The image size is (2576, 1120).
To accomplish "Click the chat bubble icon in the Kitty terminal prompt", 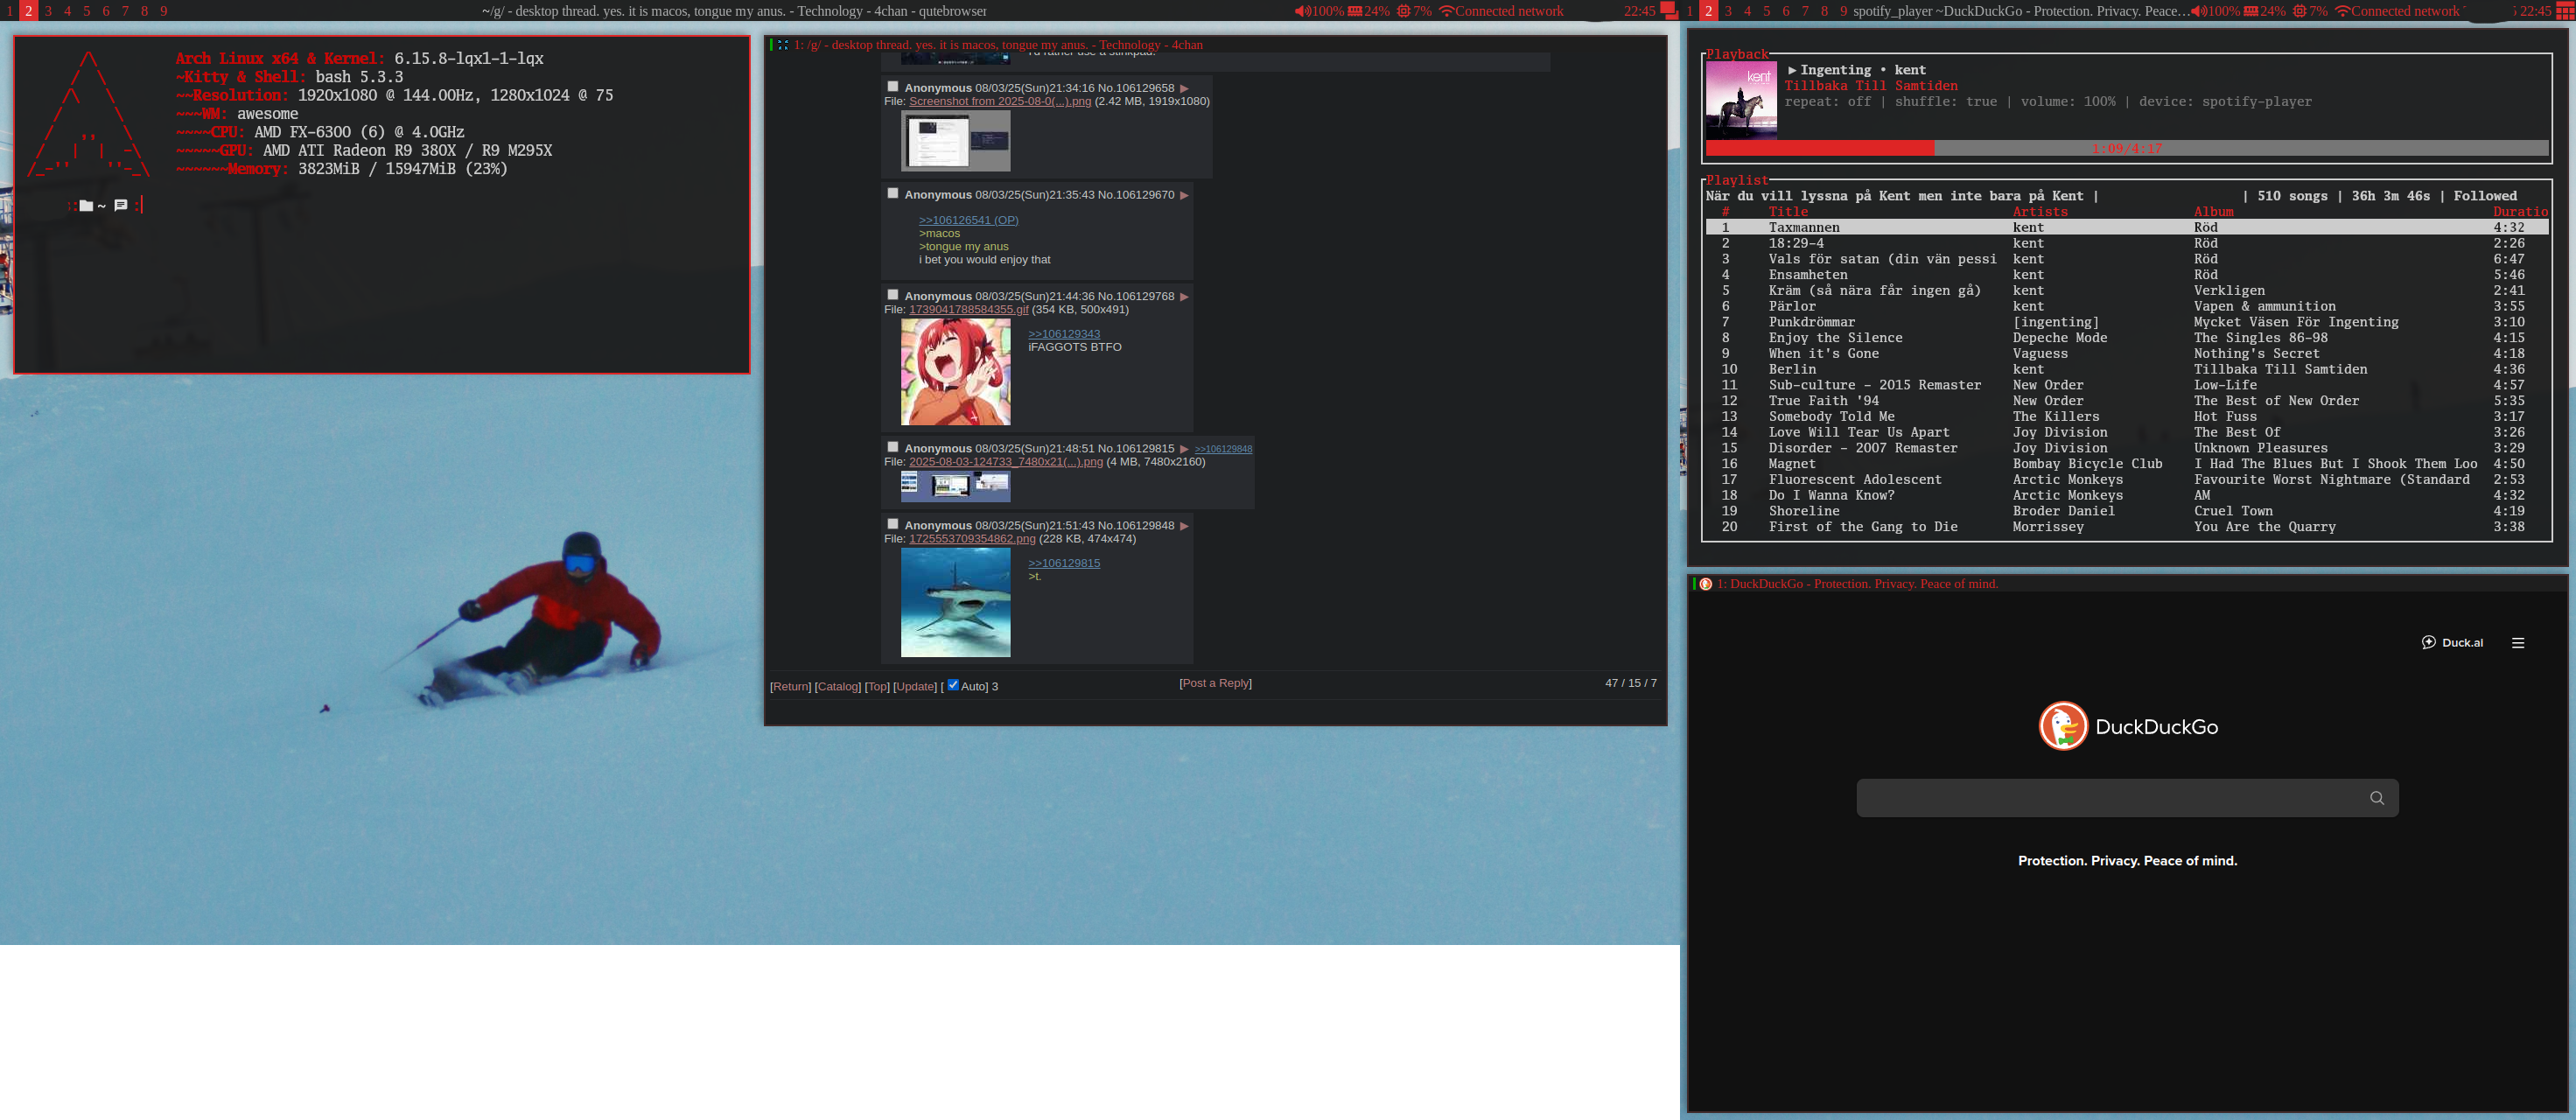I will click(121, 205).
